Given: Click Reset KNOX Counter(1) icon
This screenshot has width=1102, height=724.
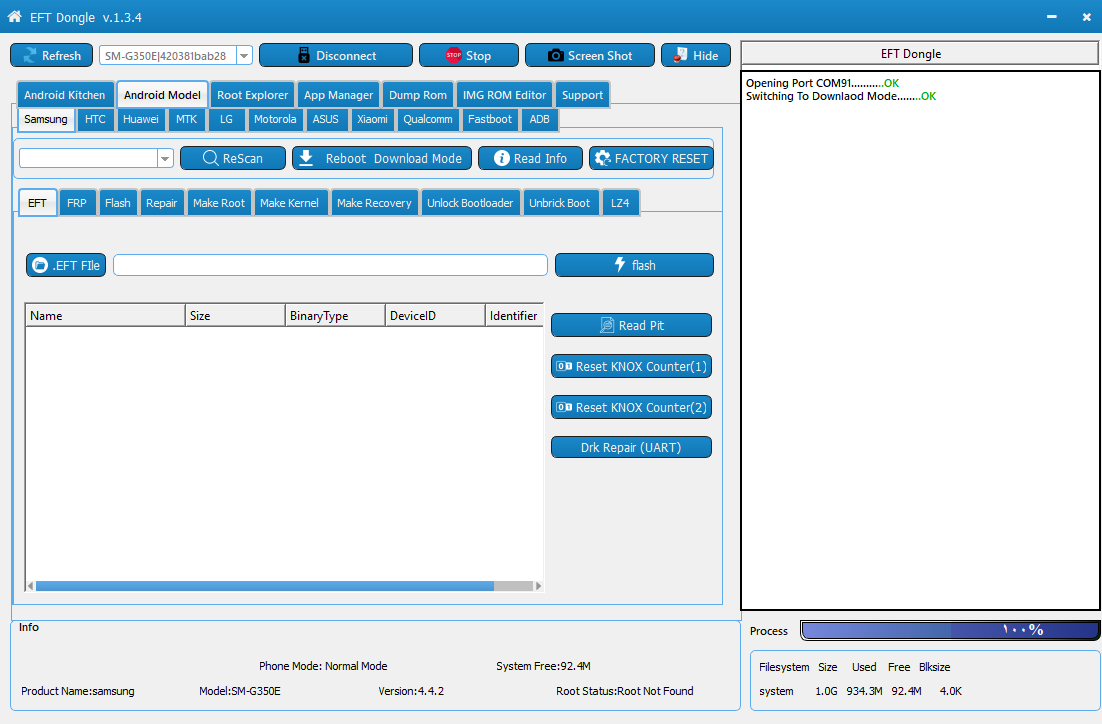Looking at the screenshot, I should [564, 366].
